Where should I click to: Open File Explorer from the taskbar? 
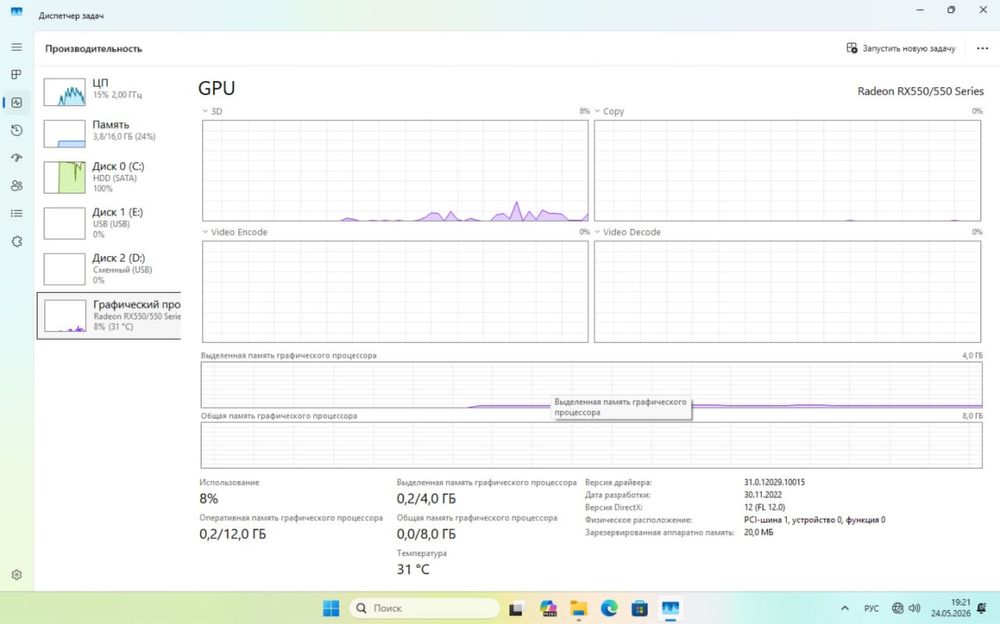point(578,608)
